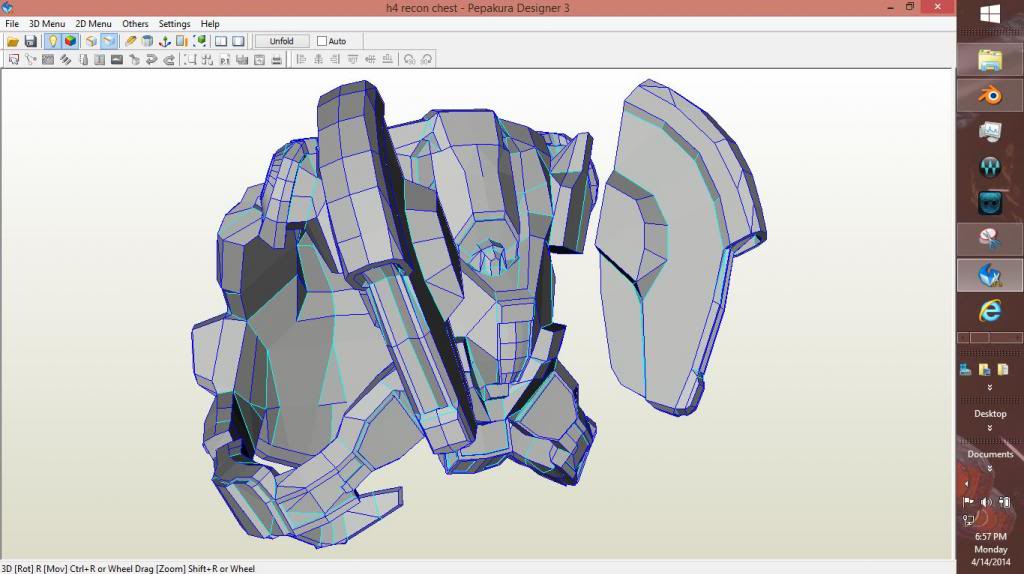Open the Snipping Tool scissors taskbar icon

click(990, 239)
